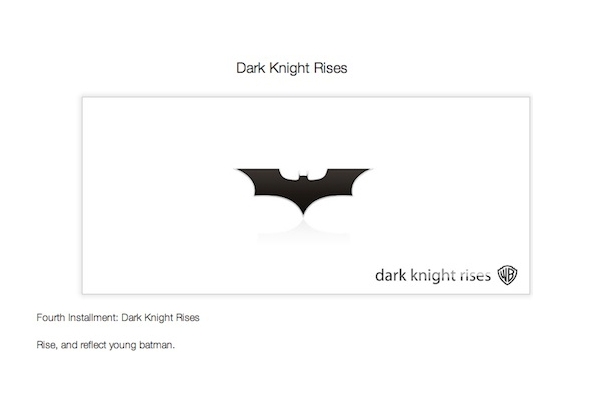Viewport: 600px width, 400px height.
Task: Select the 'Dark Knight Rises' page heading
Action: (292, 69)
